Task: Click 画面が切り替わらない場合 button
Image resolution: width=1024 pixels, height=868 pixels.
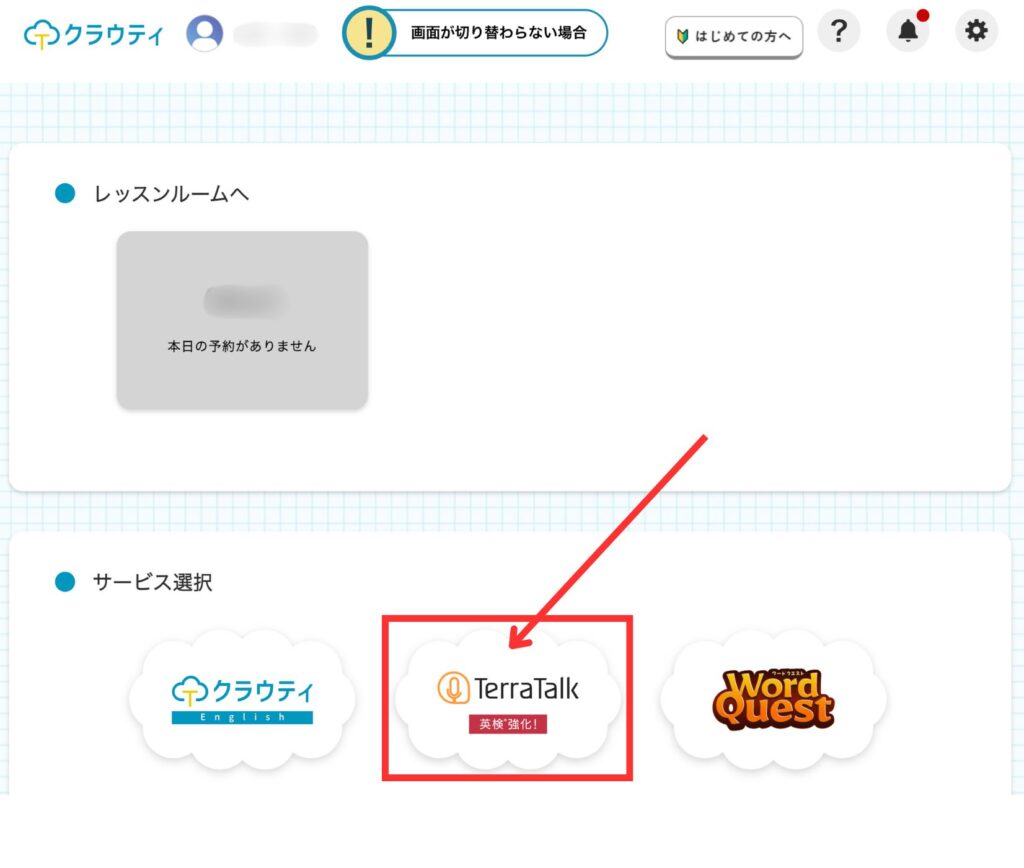Action: 498,33
